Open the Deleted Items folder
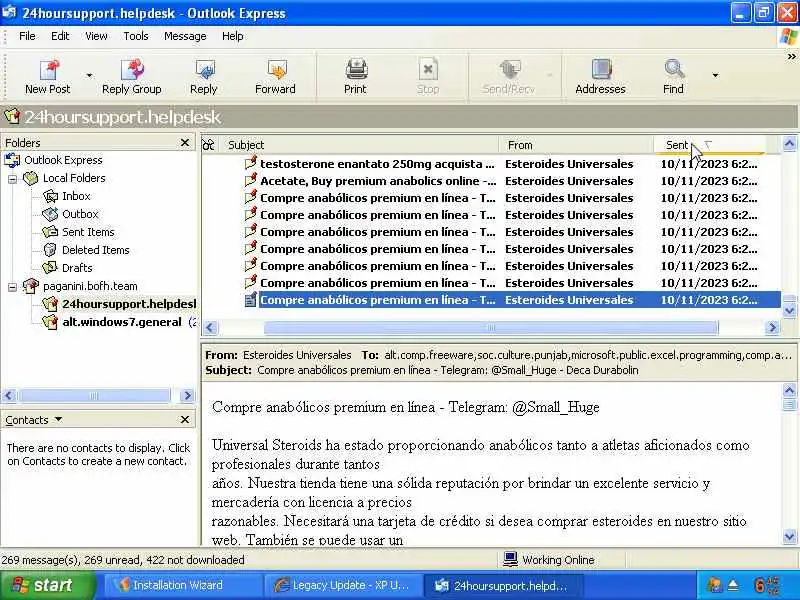 click(x=95, y=250)
